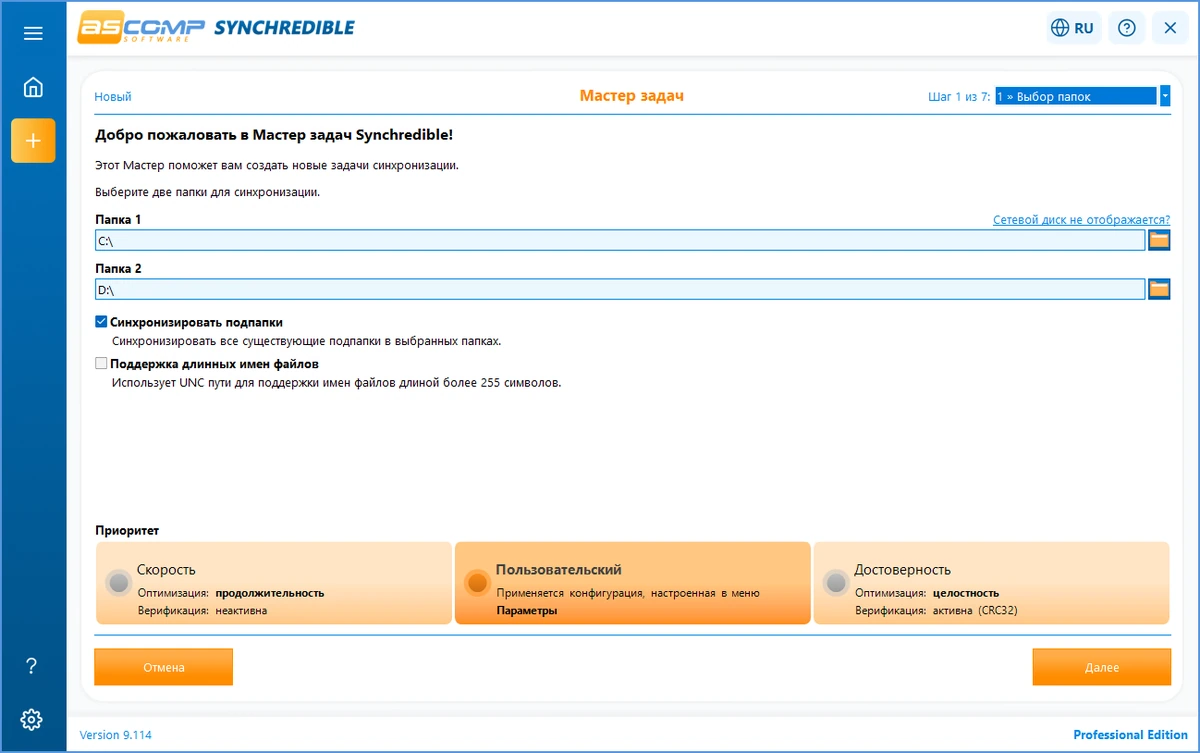Select the Достоверность priority option
Viewport: 1200px width, 753px height.
991,583
